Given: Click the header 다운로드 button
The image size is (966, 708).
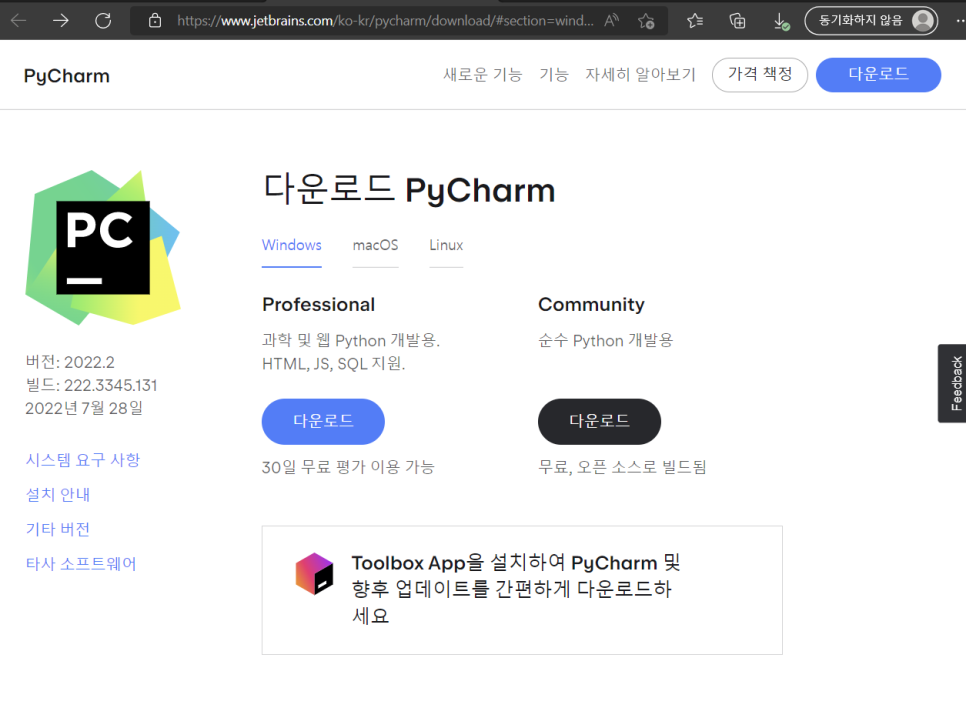Looking at the screenshot, I should pos(878,75).
